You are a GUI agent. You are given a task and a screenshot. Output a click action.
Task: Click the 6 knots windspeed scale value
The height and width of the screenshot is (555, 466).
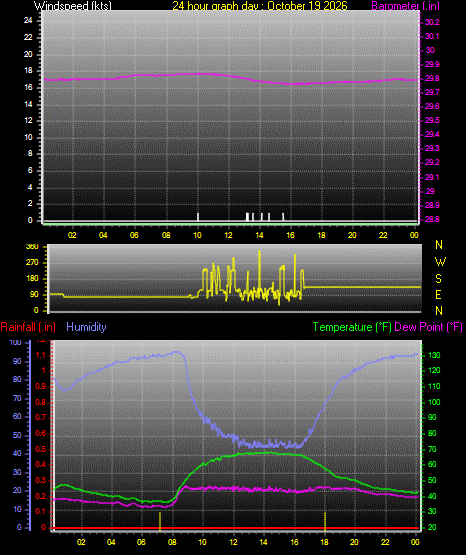(30, 170)
